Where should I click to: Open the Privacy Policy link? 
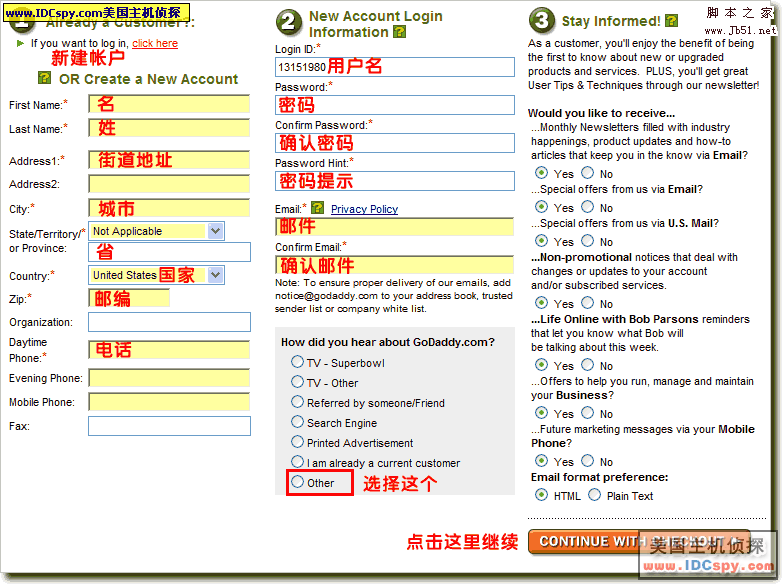point(364,209)
